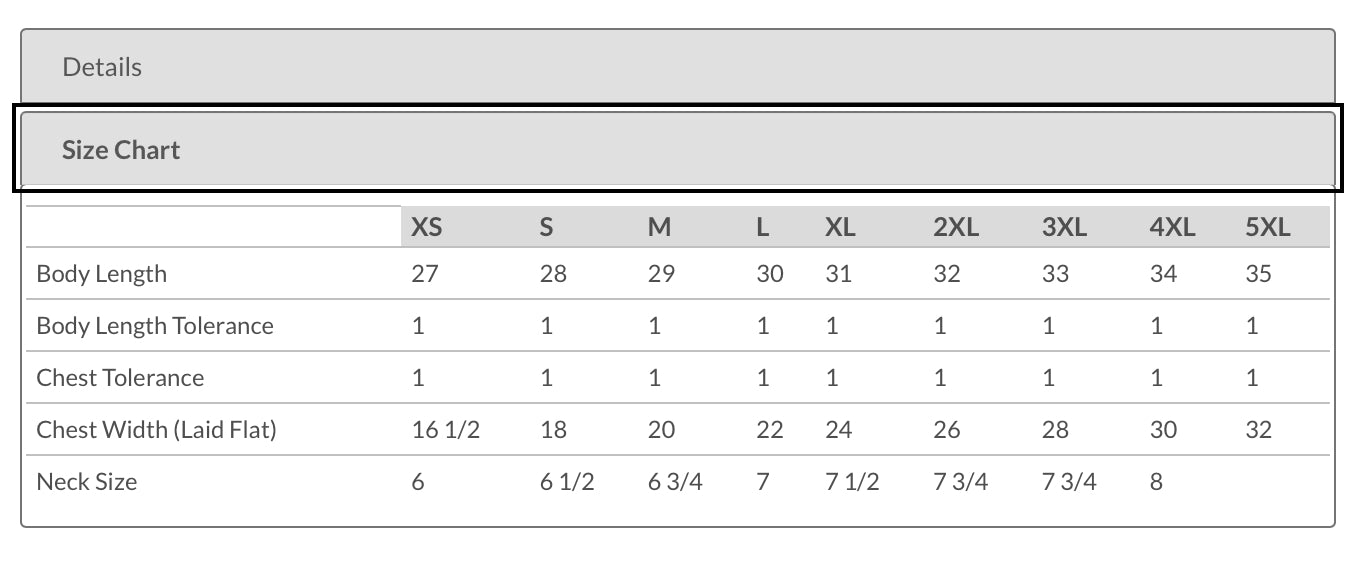Expand the Details accordion section
This screenshot has height=561, width=1356.
pyautogui.click(x=678, y=67)
